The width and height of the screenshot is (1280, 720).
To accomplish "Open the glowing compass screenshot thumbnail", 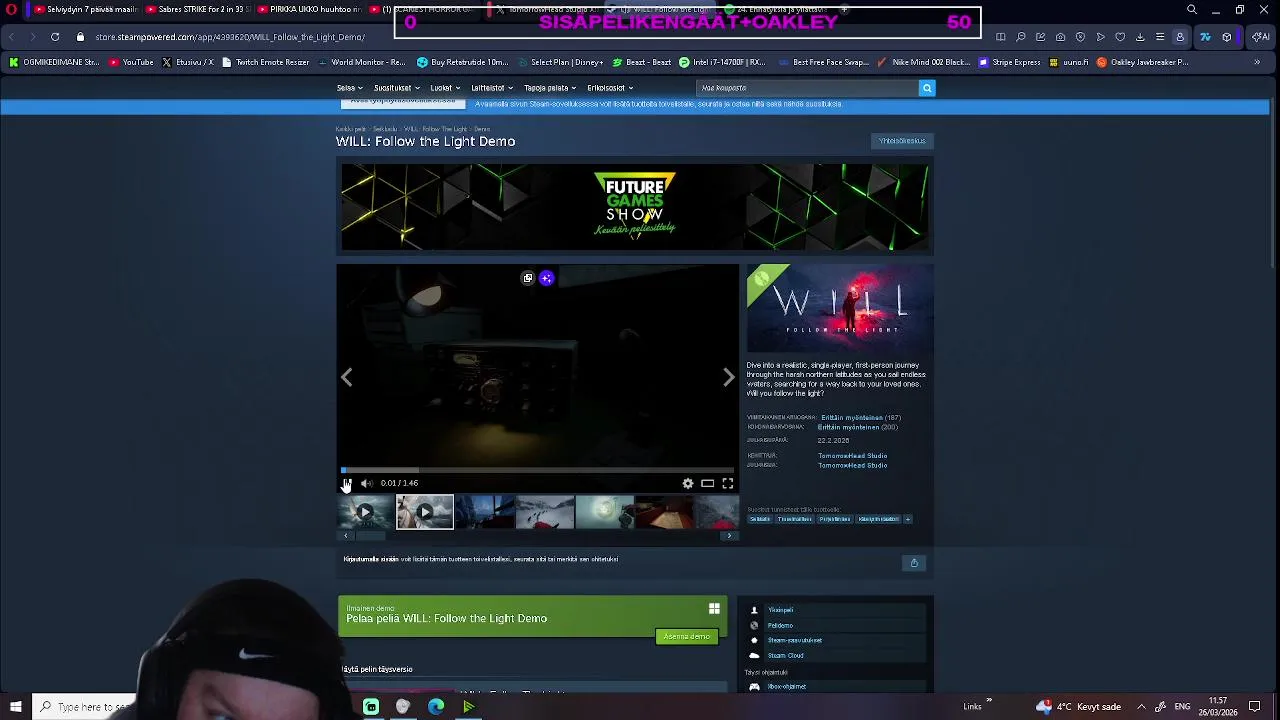I will coord(605,512).
